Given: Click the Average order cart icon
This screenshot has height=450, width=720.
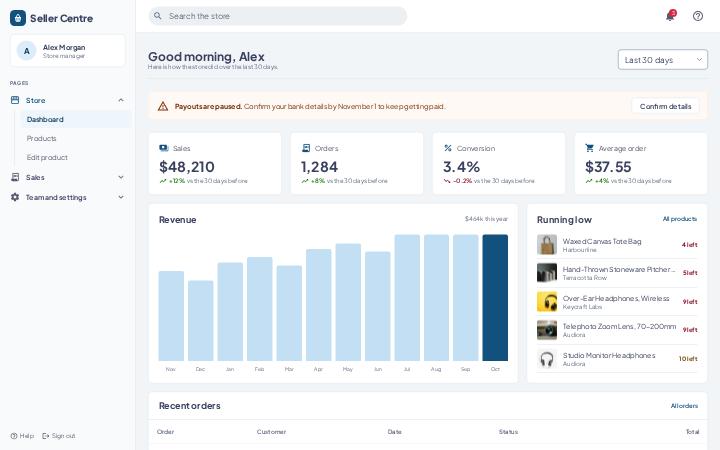Looking at the screenshot, I should (589, 148).
